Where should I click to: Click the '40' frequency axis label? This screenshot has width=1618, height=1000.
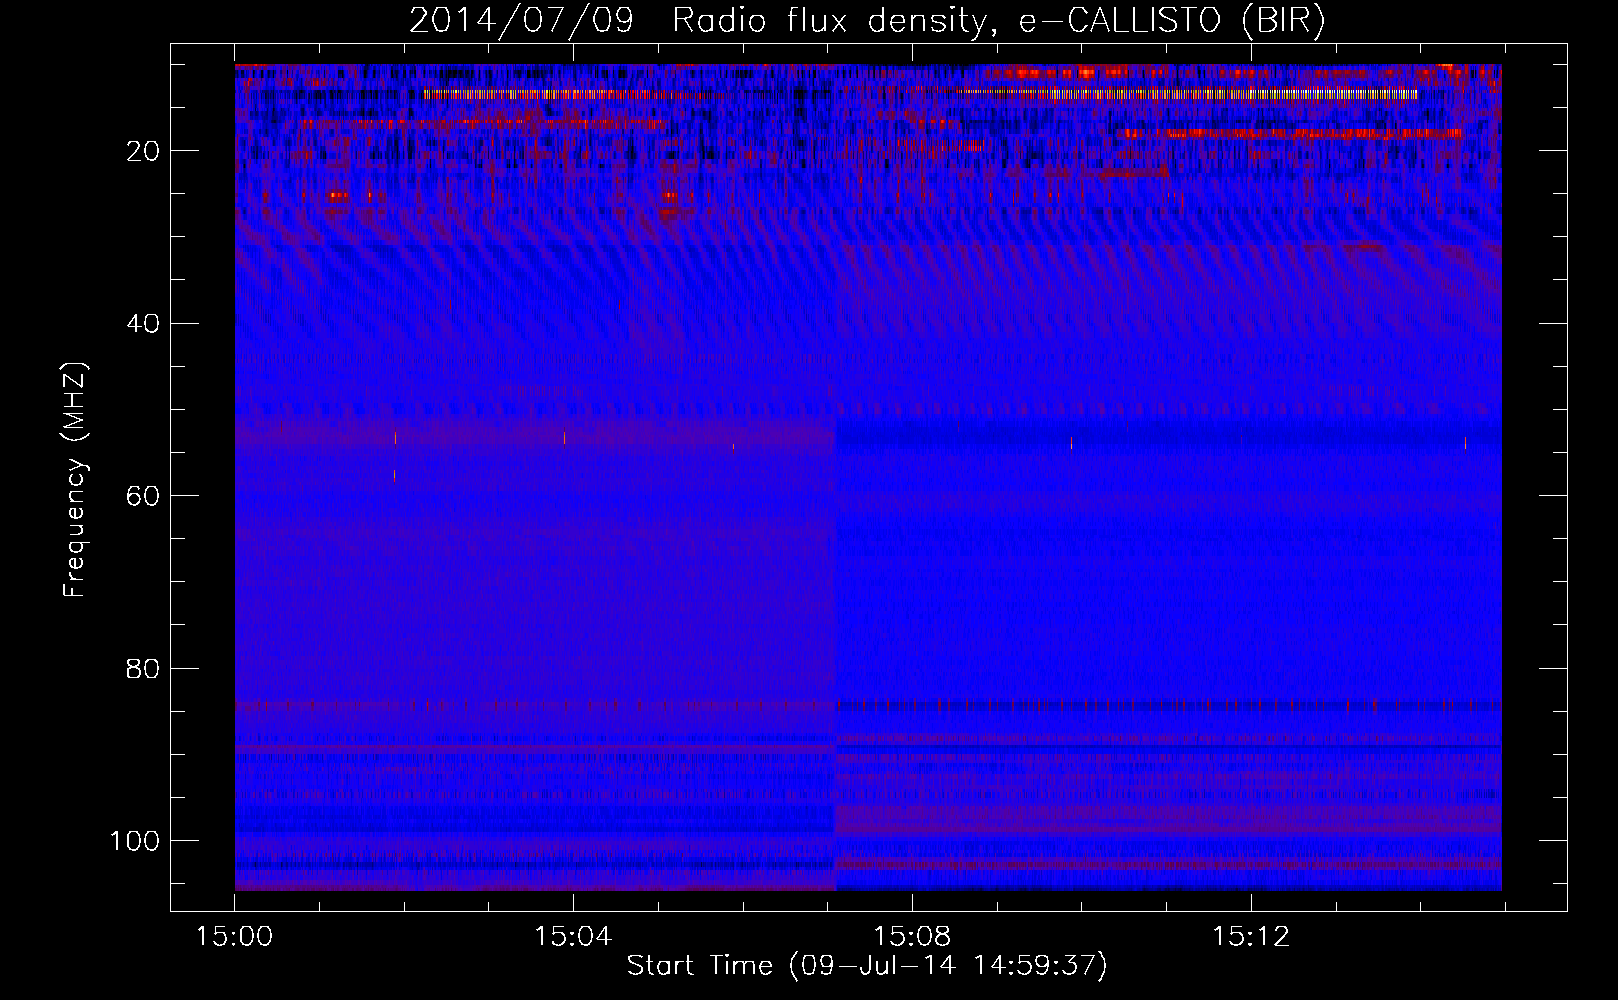click(144, 324)
